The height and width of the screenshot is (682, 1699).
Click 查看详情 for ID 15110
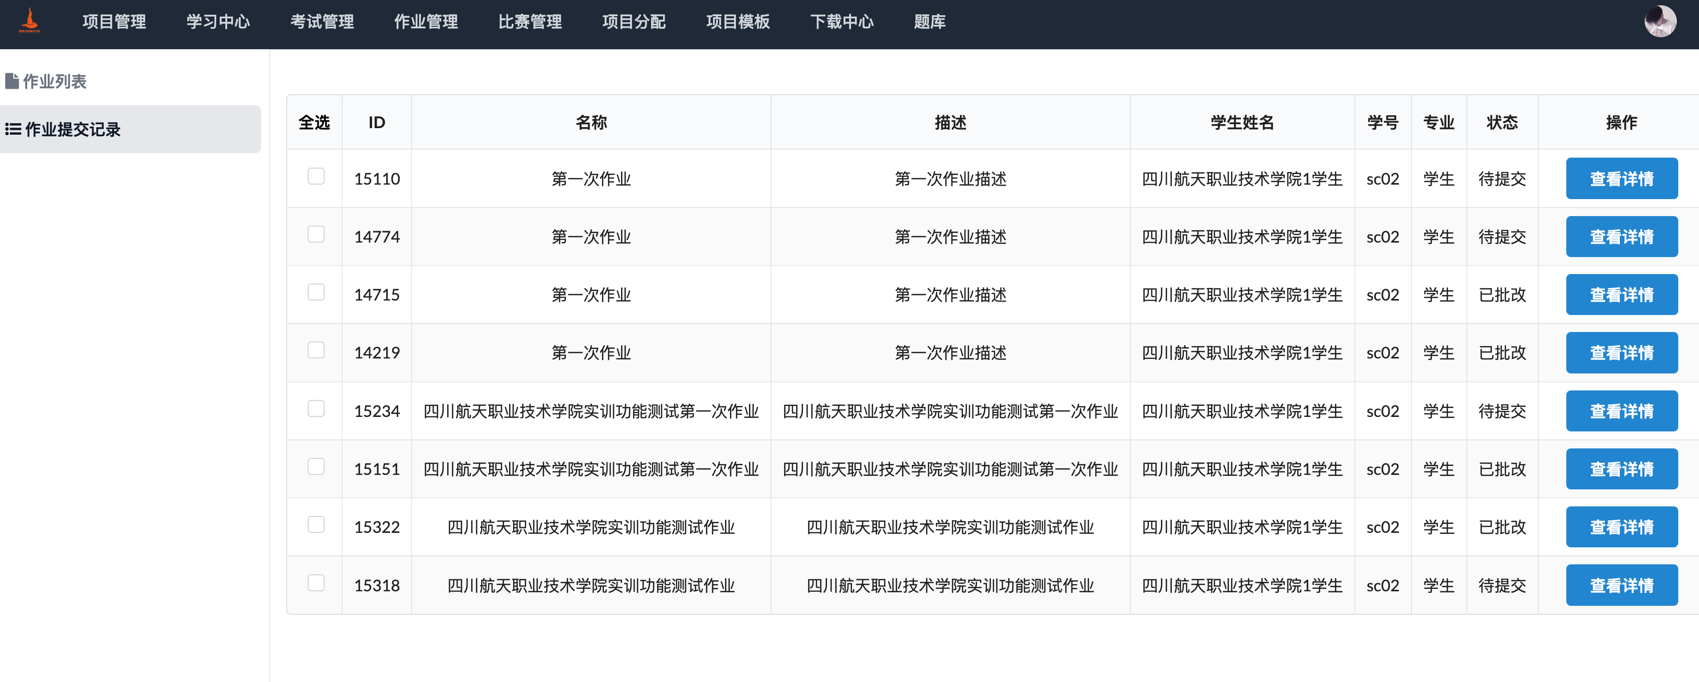[x=1621, y=179]
